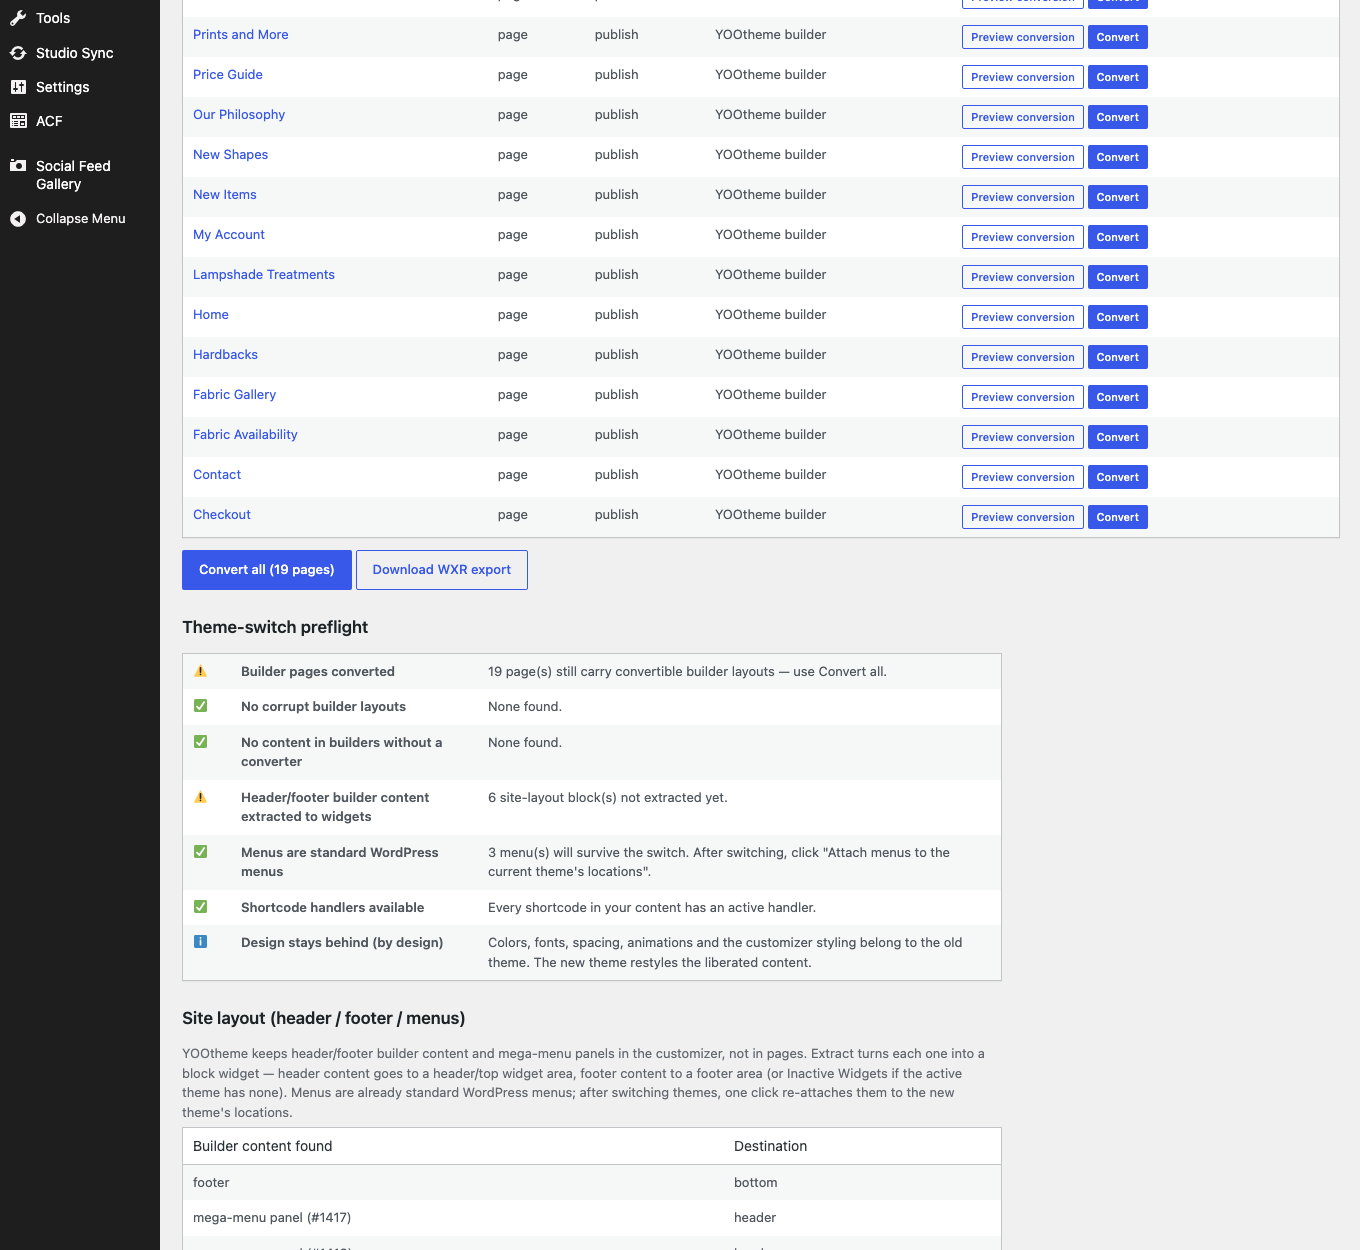The image size is (1360, 1250).
Task: Click green check beside No content in builders
Action: (x=200, y=742)
